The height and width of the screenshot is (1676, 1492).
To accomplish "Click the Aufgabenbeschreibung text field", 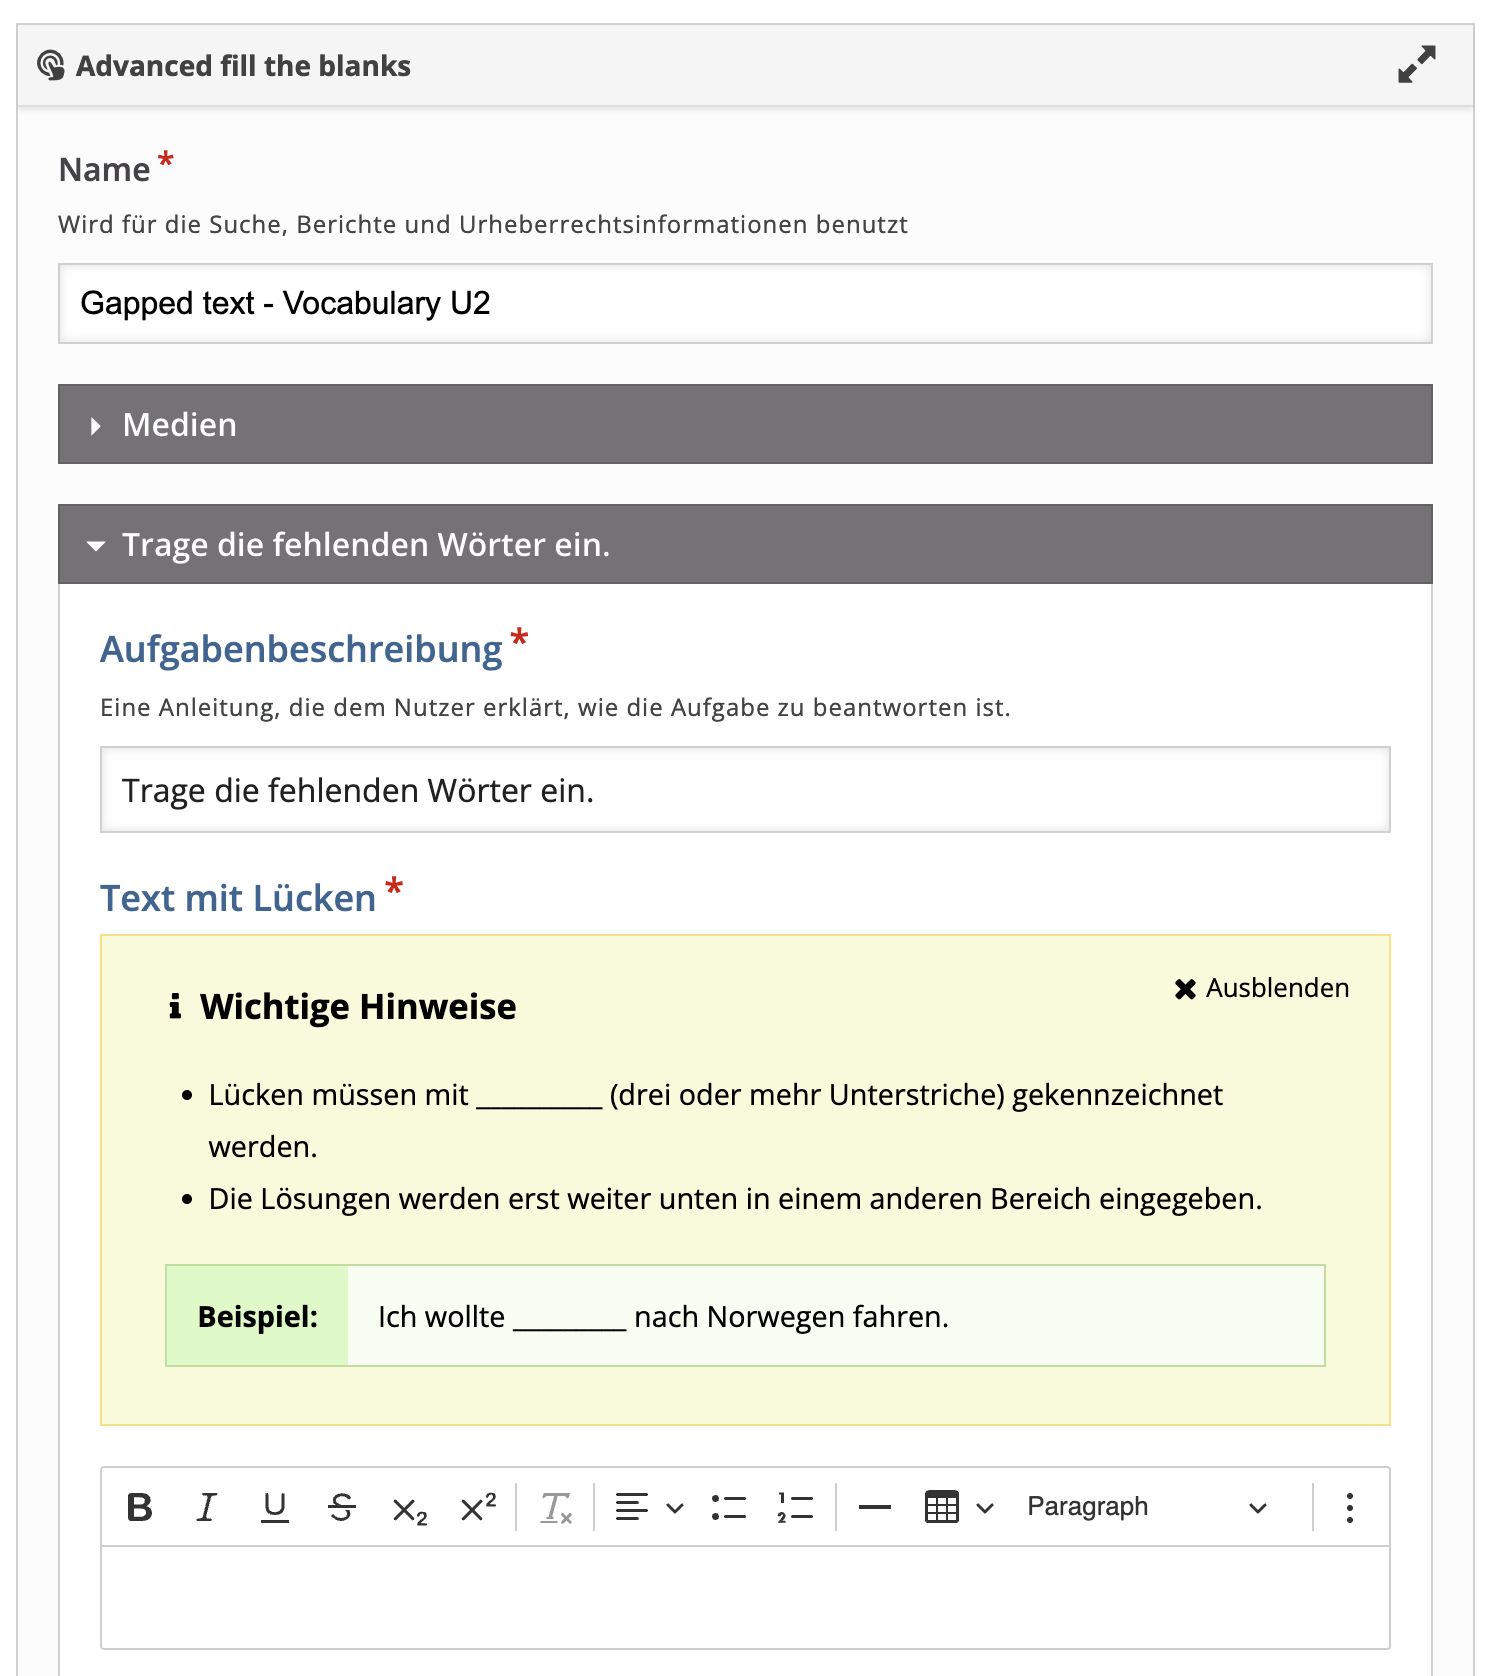I will tap(744, 790).
